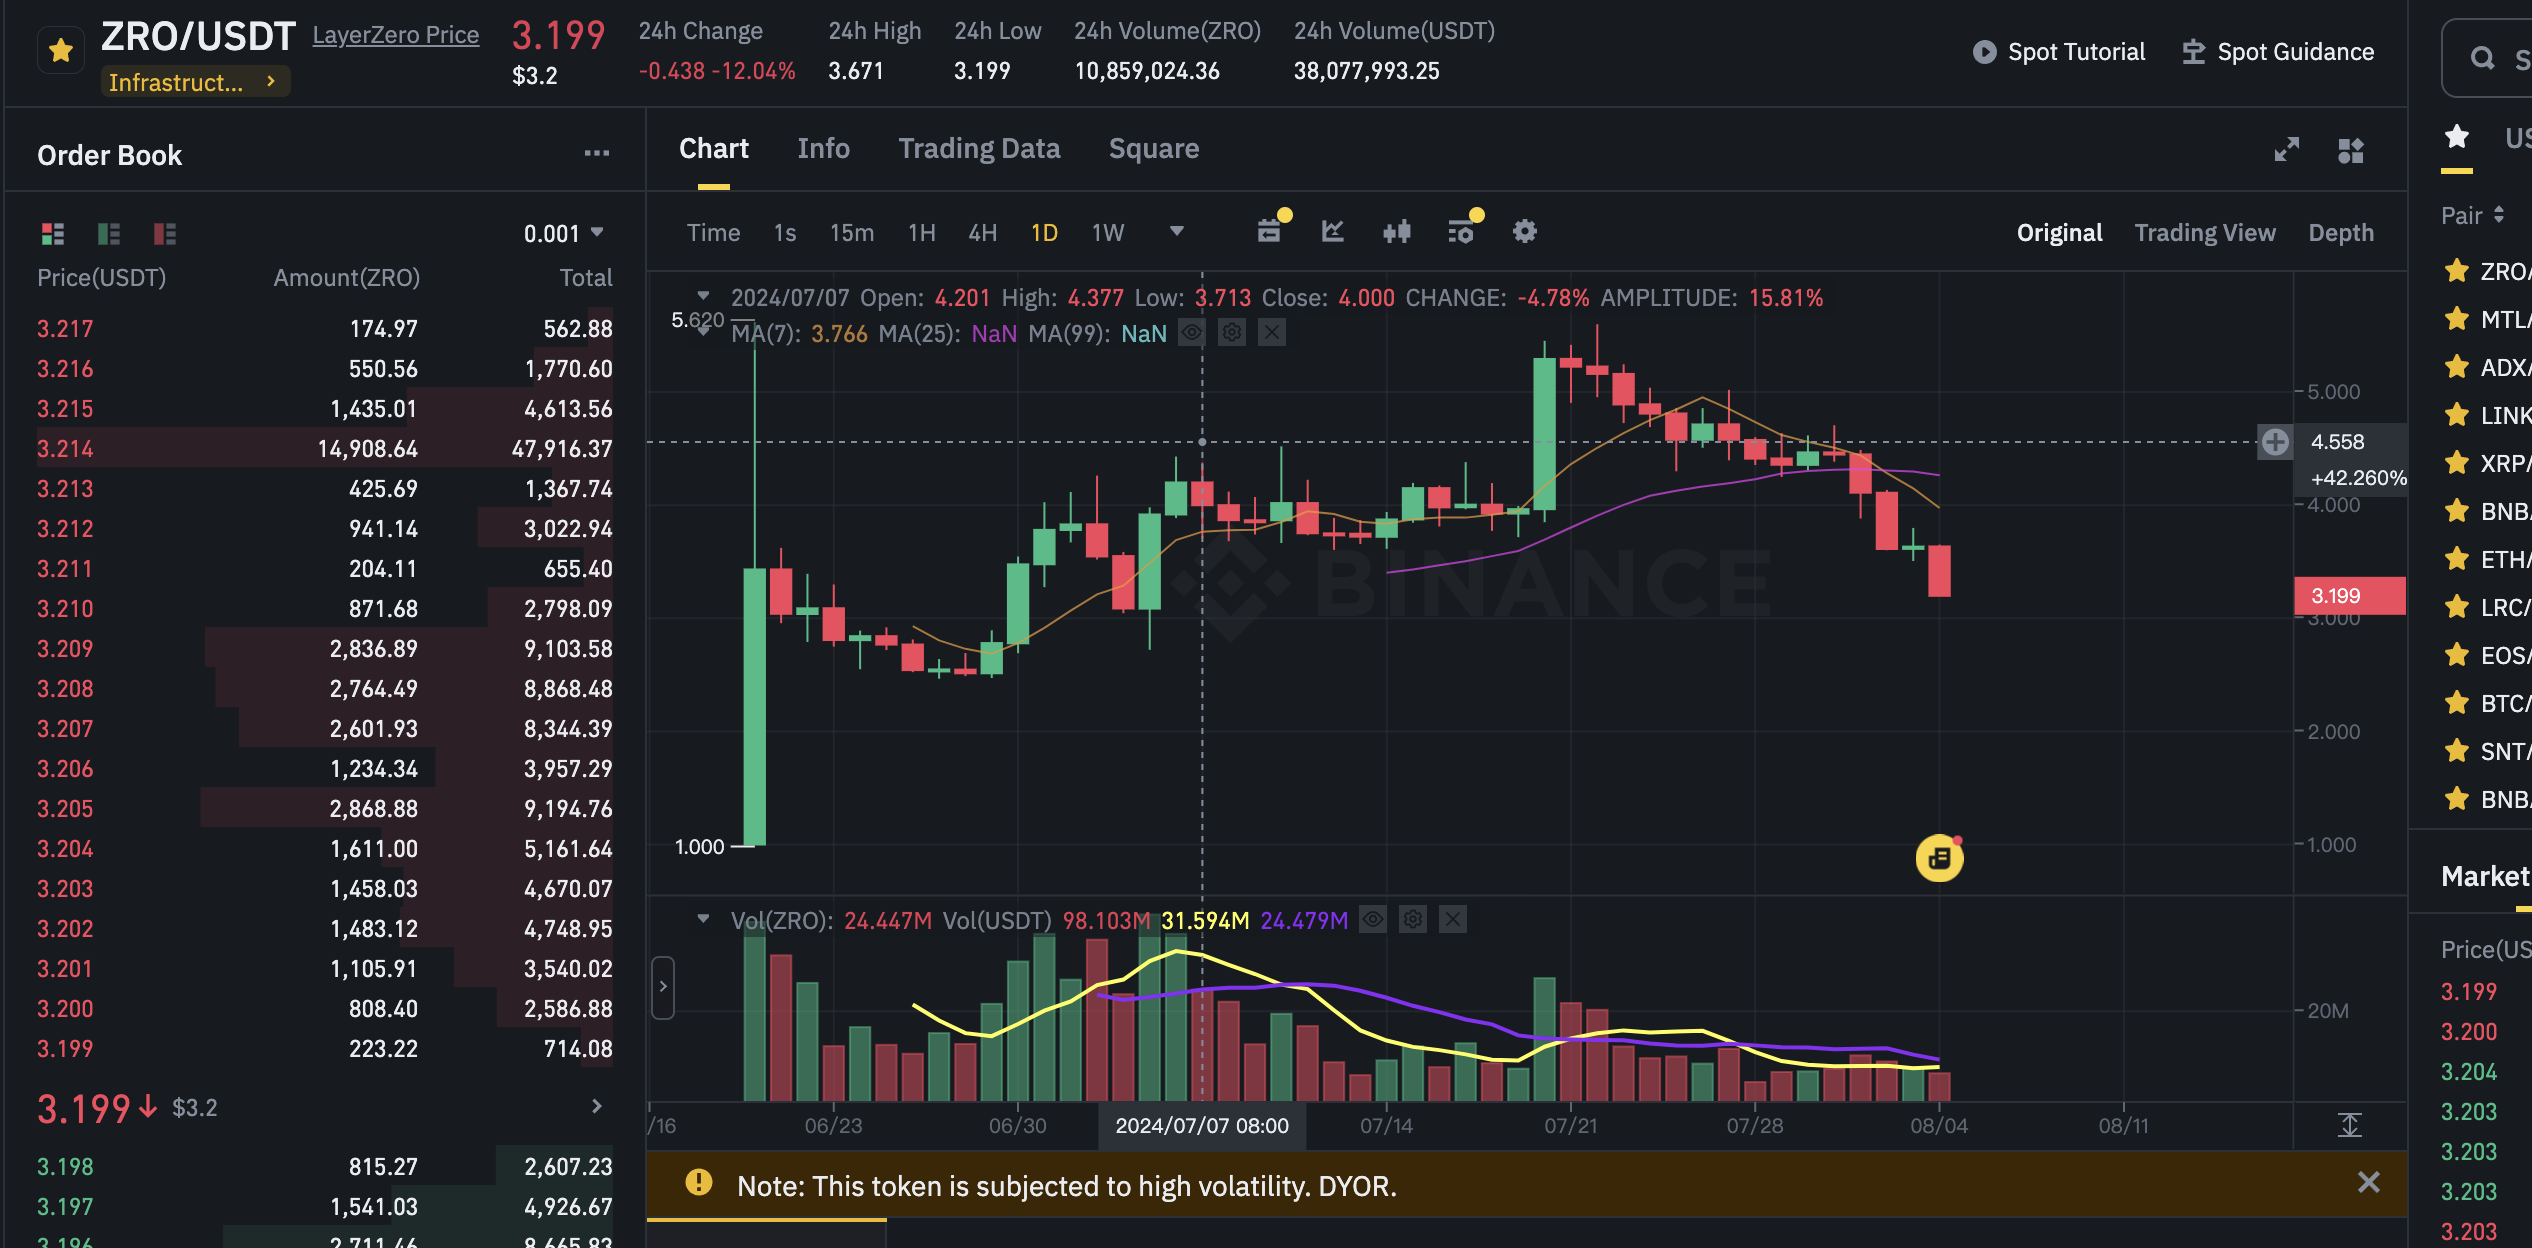Collapse the Vol(ZRO) legend triangle
Image resolution: width=2532 pixels, height=1248 pixels.
point(704,918)
